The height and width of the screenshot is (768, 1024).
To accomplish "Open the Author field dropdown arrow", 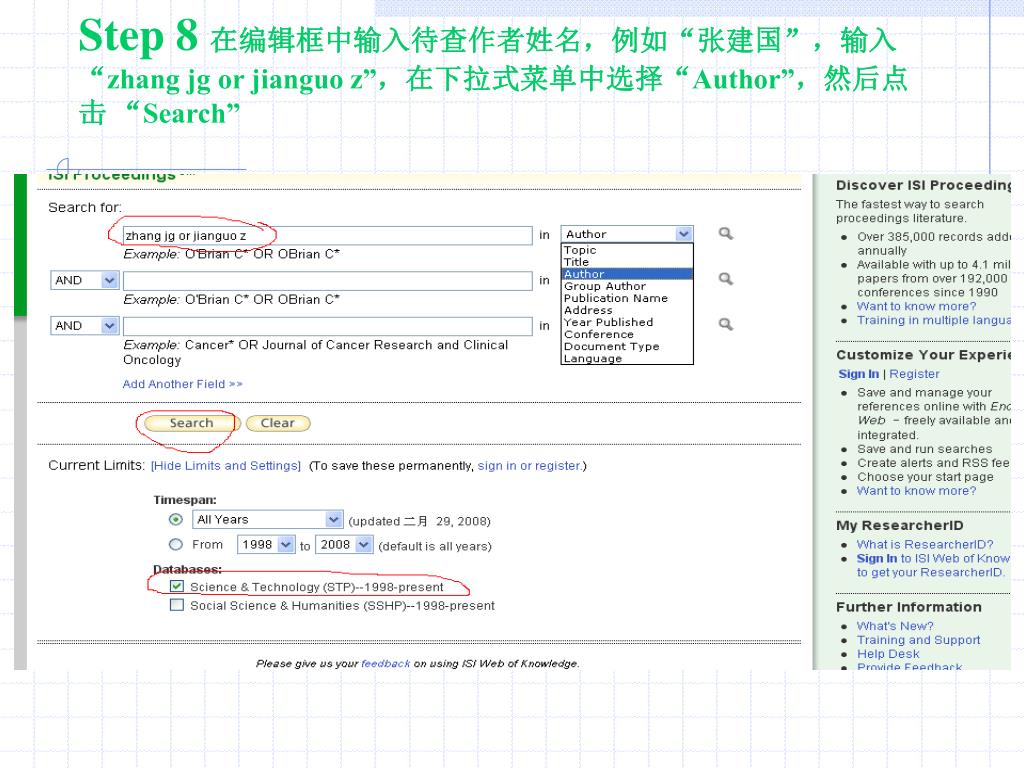I will click(x=684, y=234).
